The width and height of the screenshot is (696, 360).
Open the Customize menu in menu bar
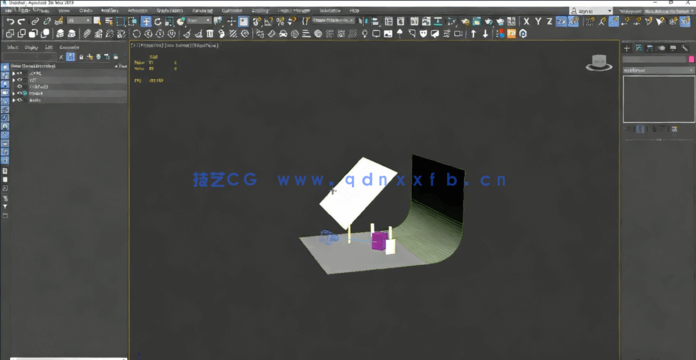coord(232,10)
